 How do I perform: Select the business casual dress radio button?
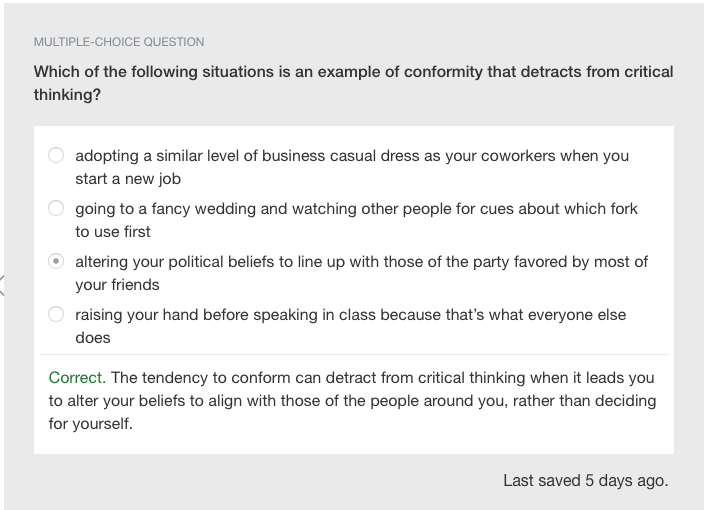pyautogui.click(x=56, y=155)
